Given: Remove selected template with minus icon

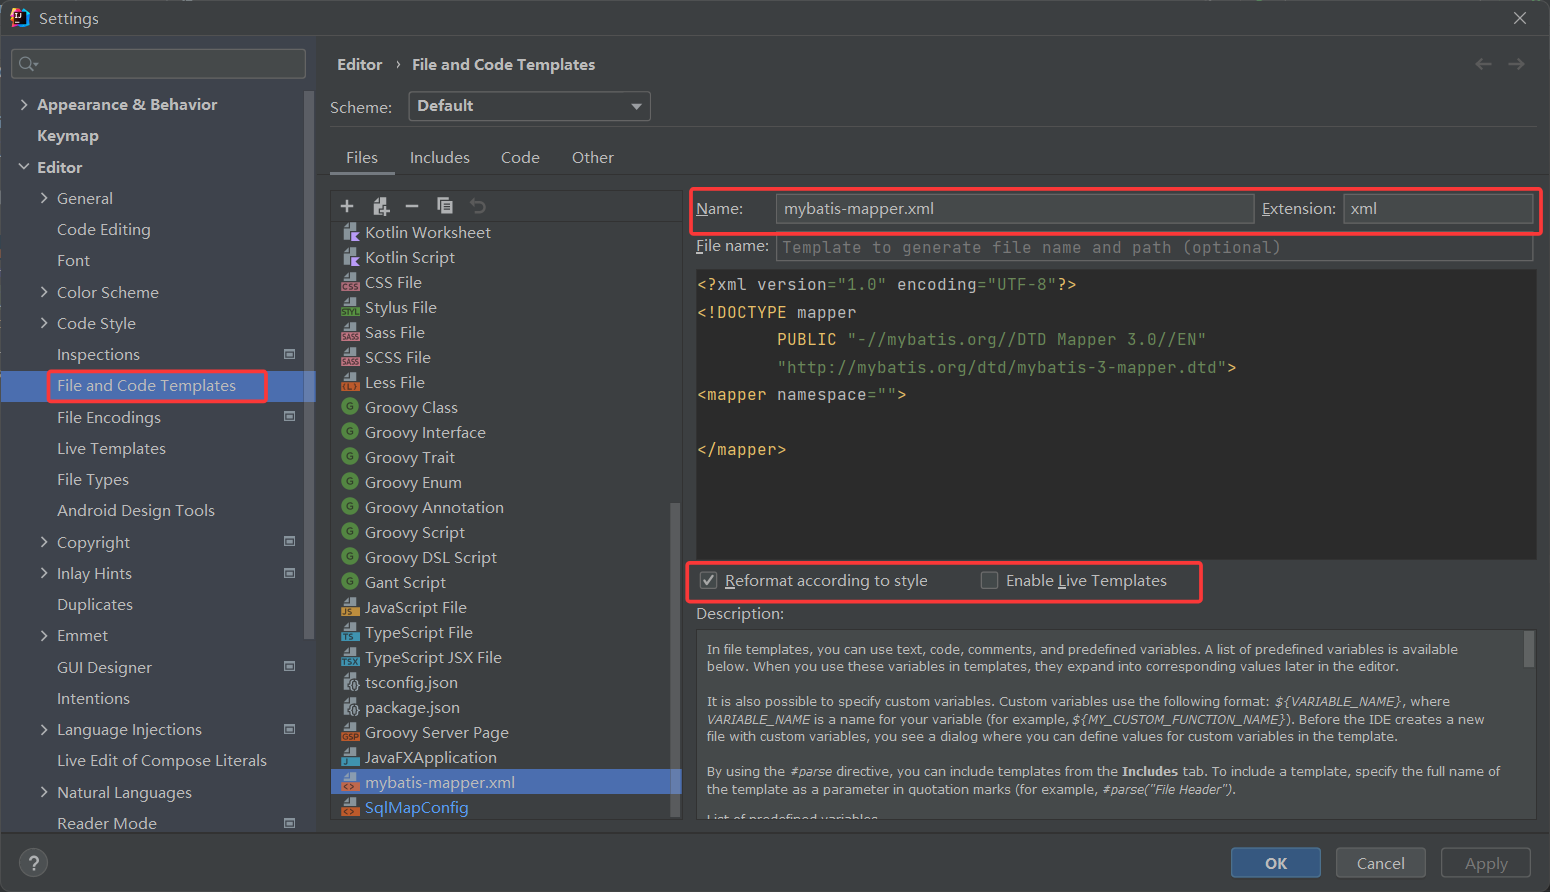Looking at the screenshot, I should (x=412, y=206).
